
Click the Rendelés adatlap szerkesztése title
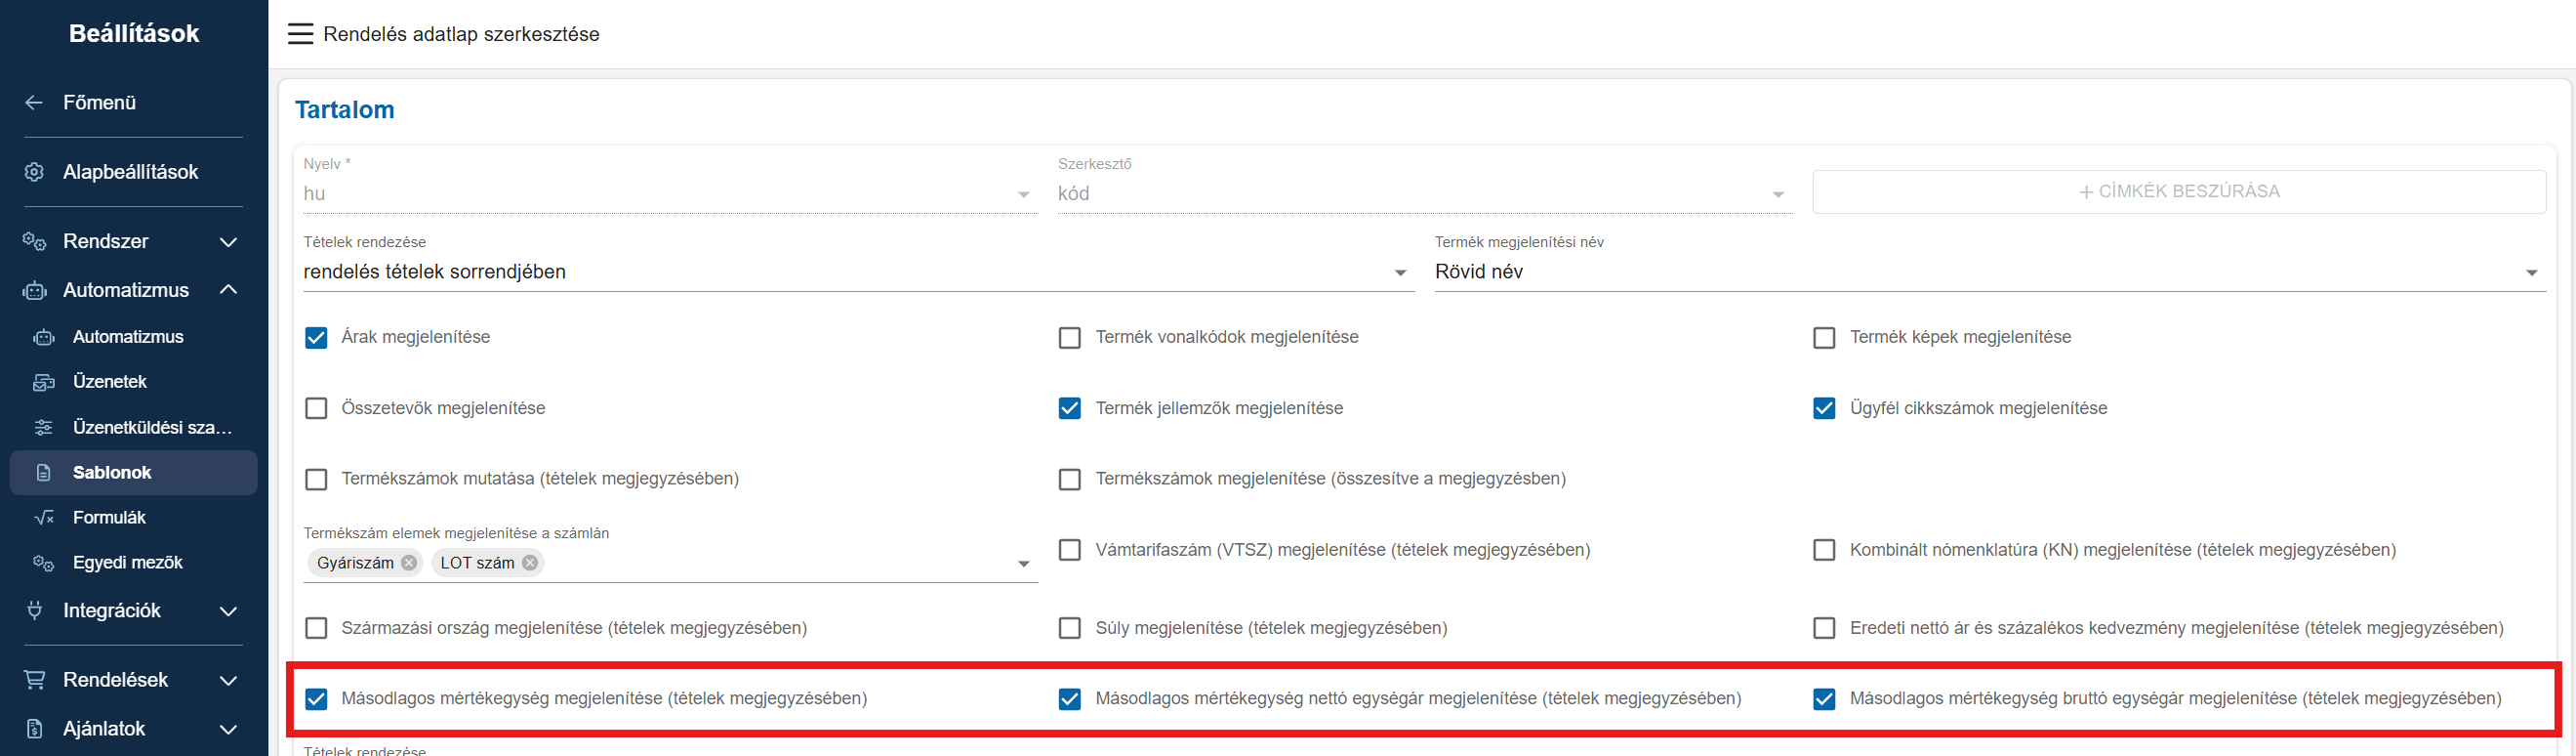[x=461, y=34]
